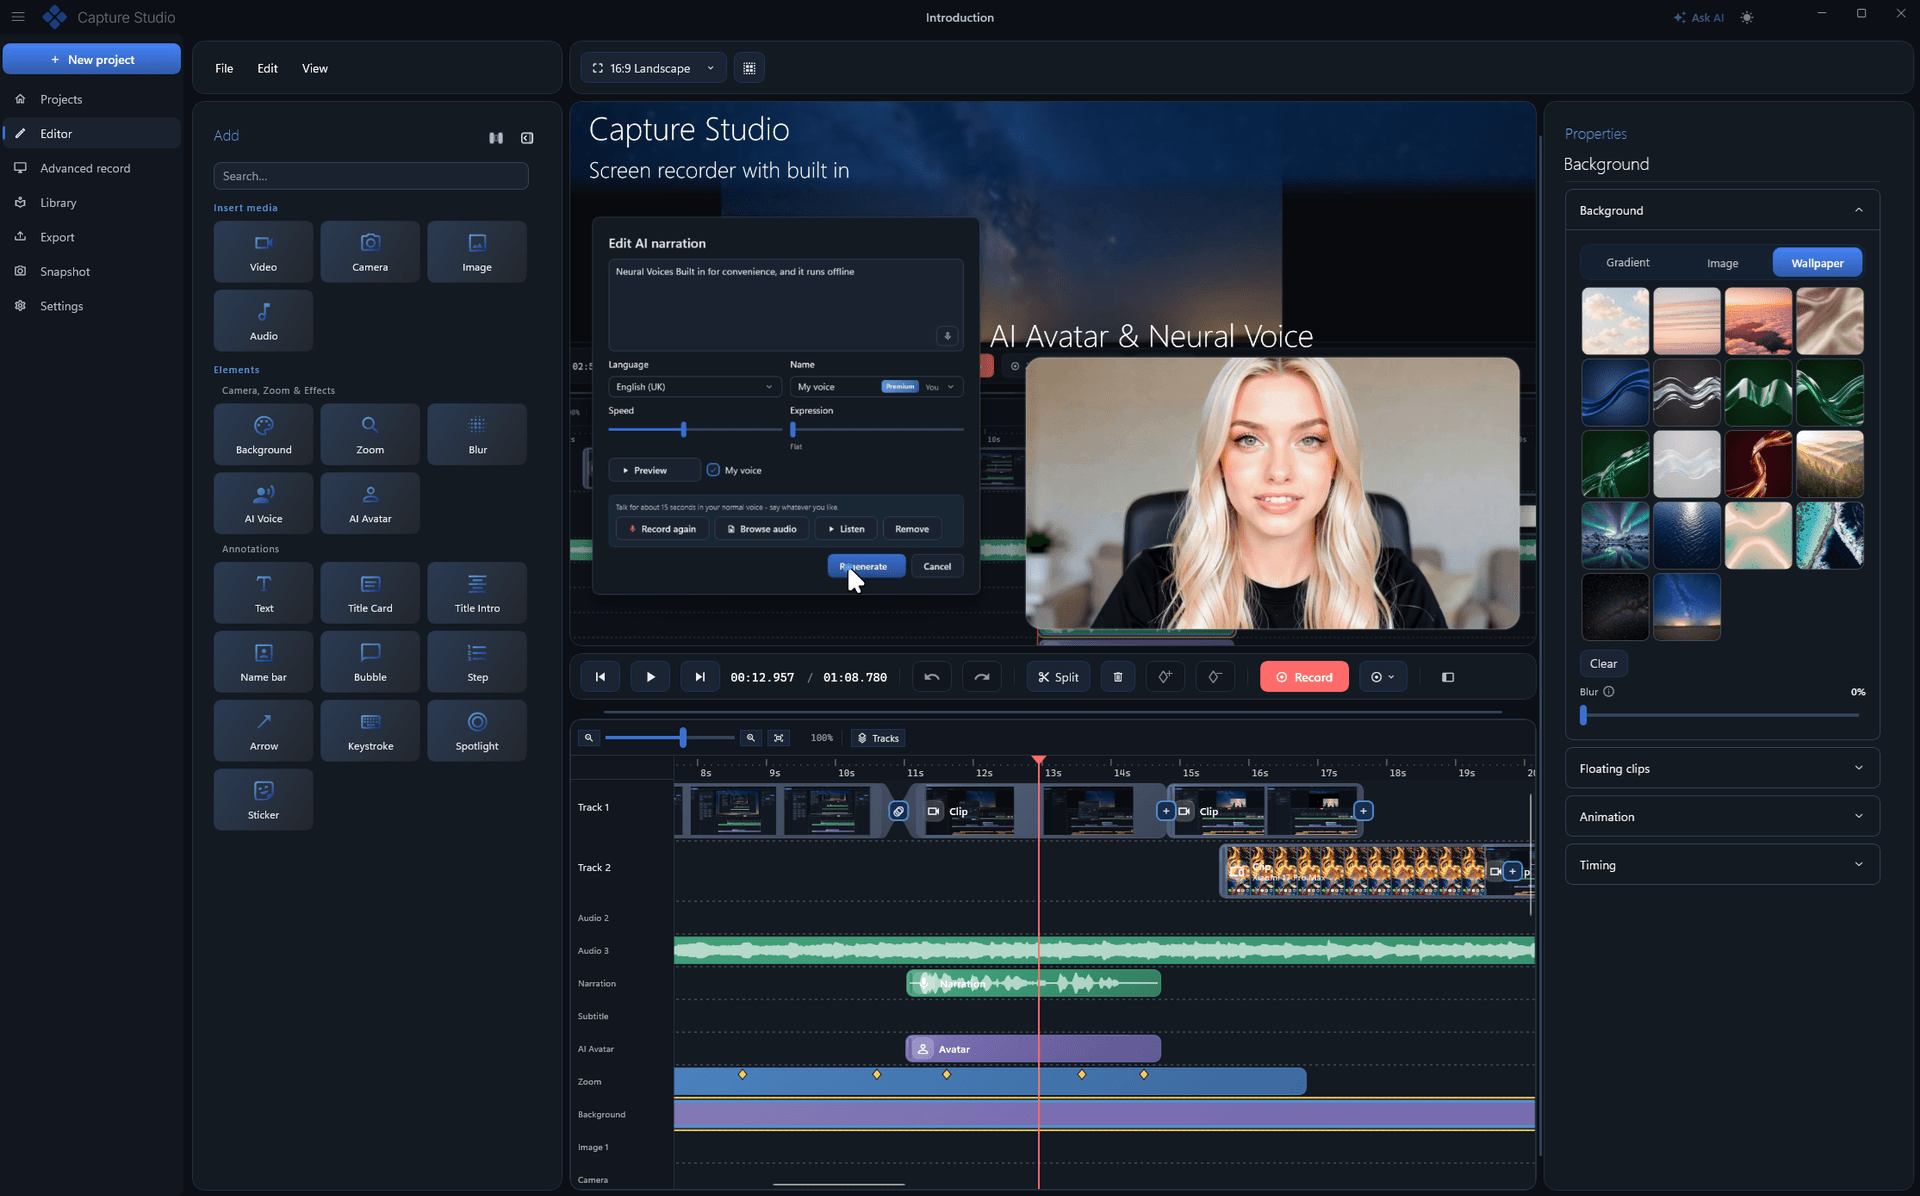This screenshot has height=1196, width=1920.
Task: Open the View menu
Action: (314, 68)
